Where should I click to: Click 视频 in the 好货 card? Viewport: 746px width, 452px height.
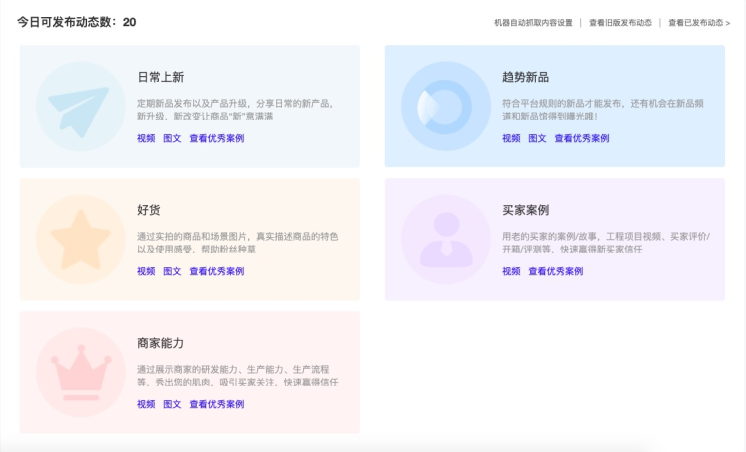(x=146, y=272)
